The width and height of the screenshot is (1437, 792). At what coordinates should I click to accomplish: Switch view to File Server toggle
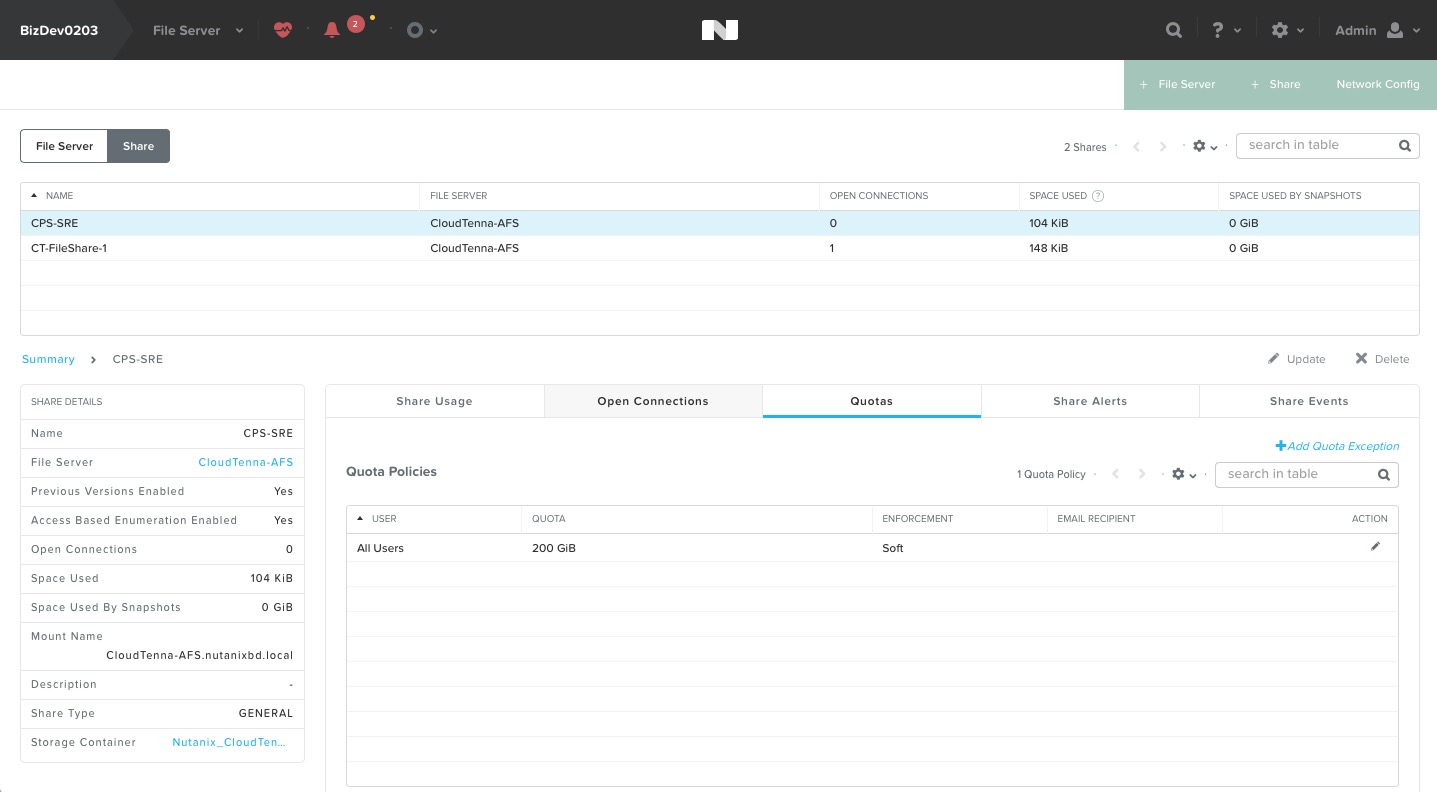(x=64, y=146)
